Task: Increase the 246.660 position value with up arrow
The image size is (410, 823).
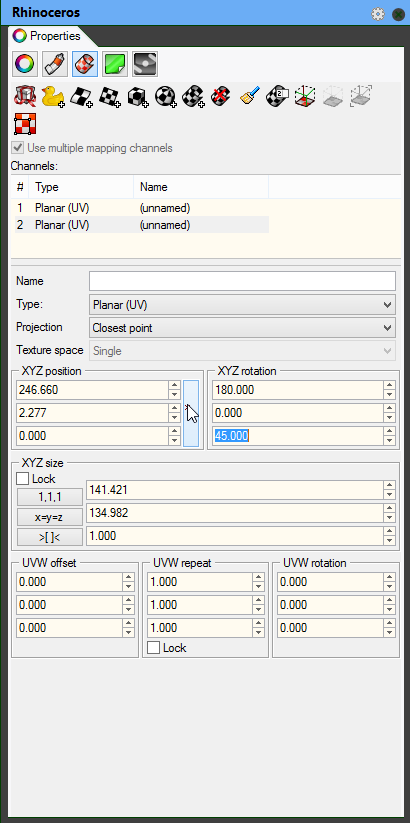Action: coord(175,385)
